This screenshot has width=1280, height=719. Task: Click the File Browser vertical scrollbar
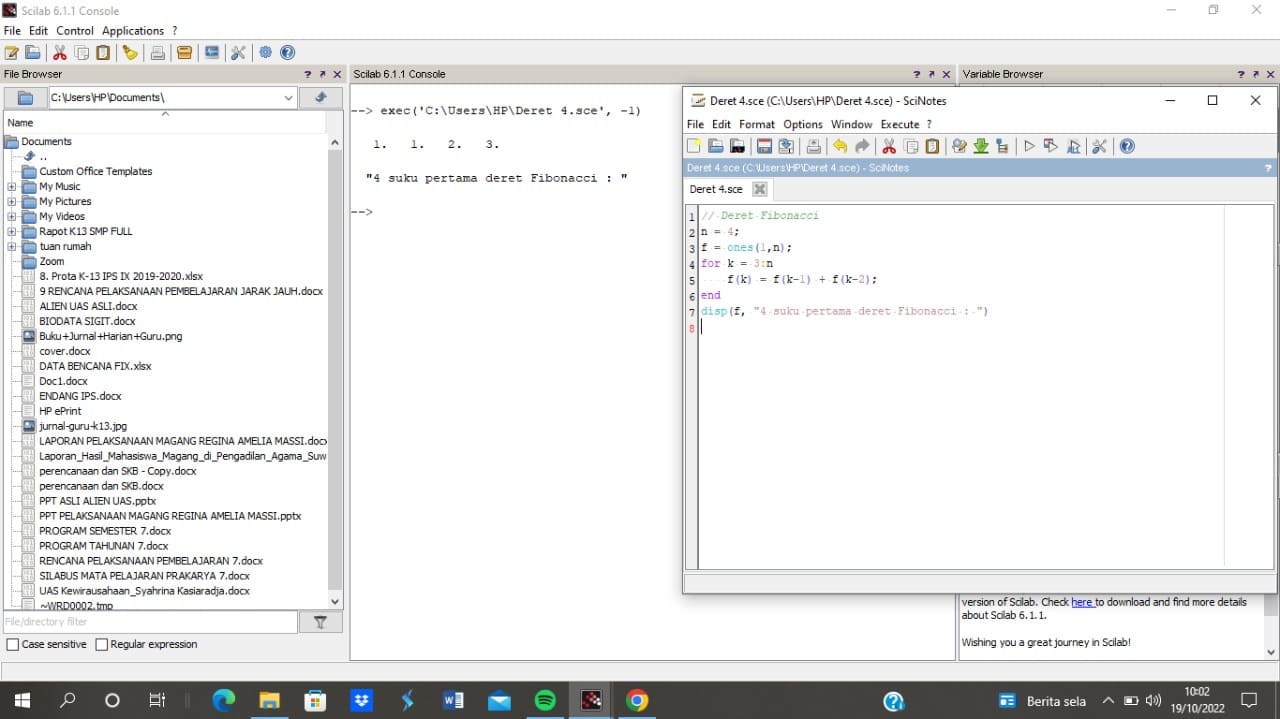(335, 370)
